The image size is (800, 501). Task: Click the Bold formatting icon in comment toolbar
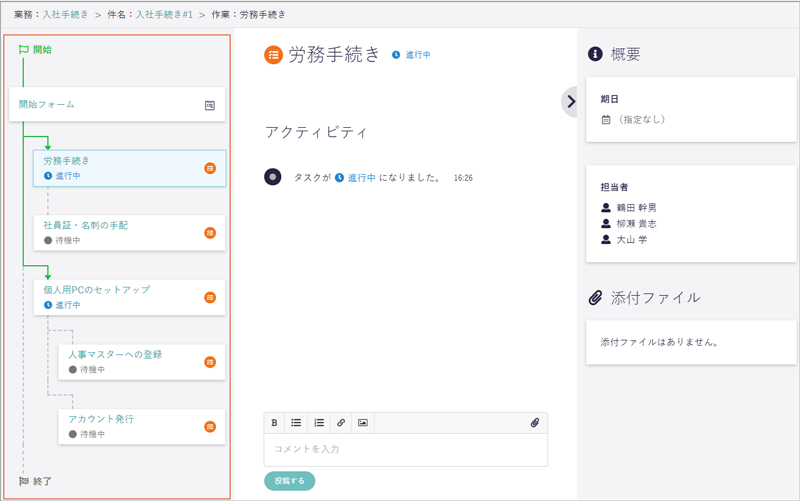275,423
